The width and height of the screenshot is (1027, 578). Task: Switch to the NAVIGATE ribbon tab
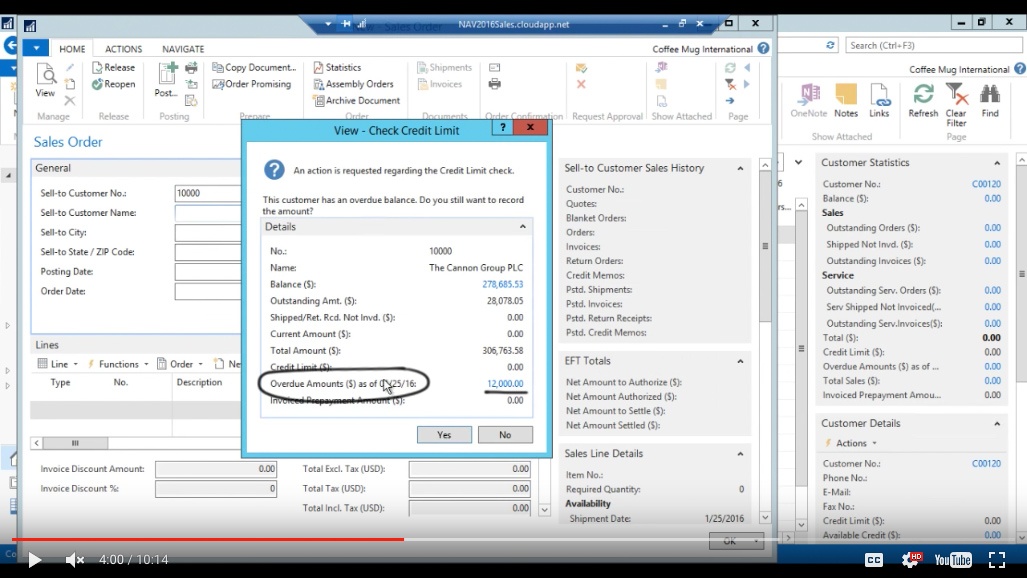coord(183,49)
